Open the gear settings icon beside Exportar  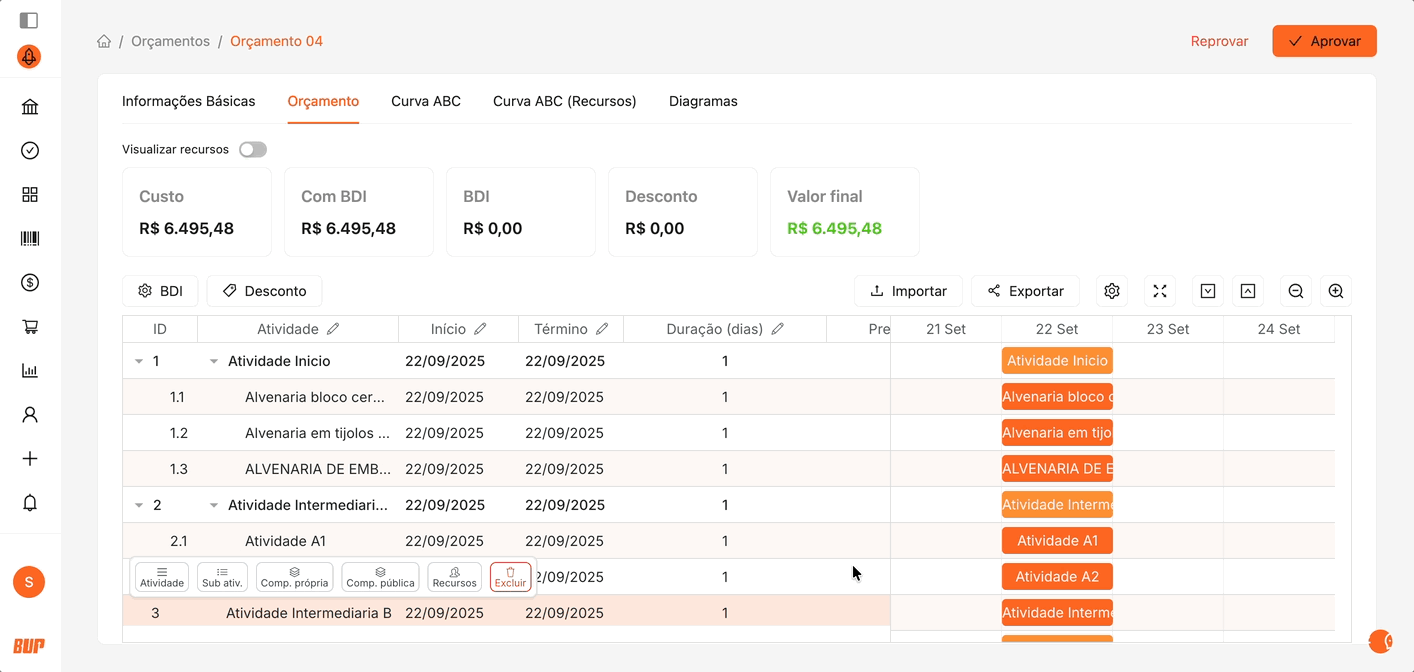[x=1112, y=291]
